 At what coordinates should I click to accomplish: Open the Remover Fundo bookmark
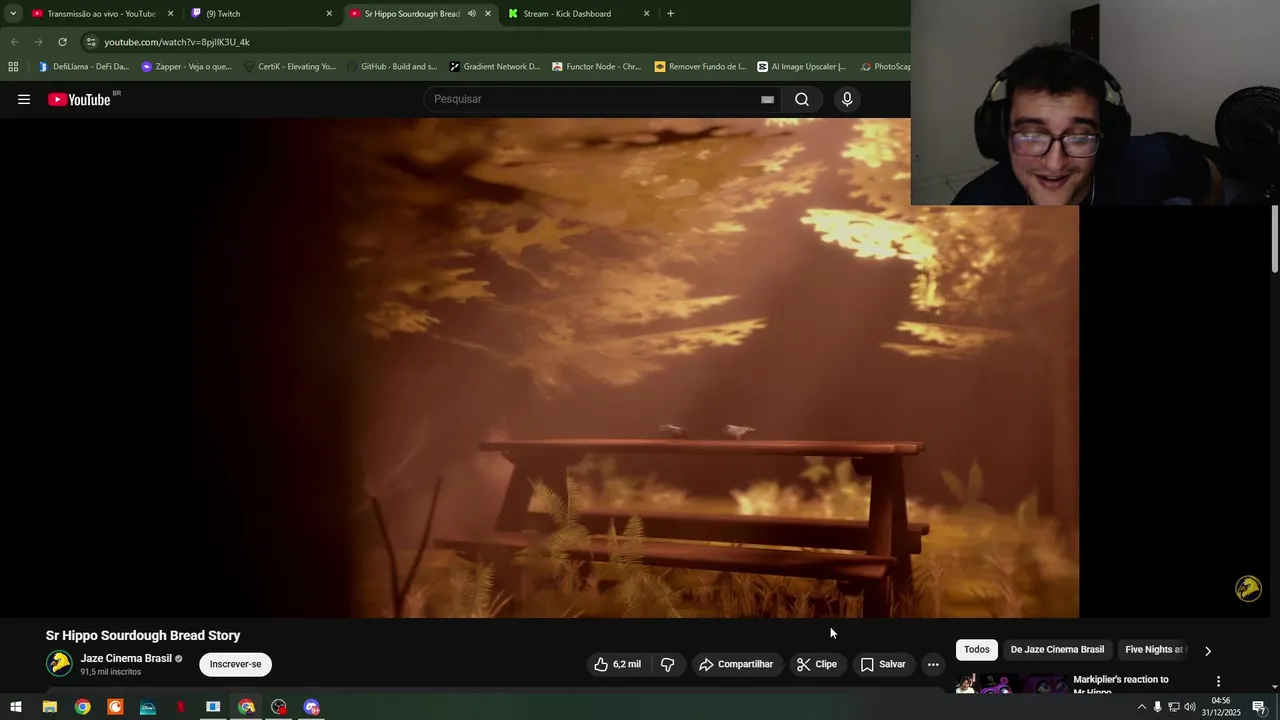[700, 67]
